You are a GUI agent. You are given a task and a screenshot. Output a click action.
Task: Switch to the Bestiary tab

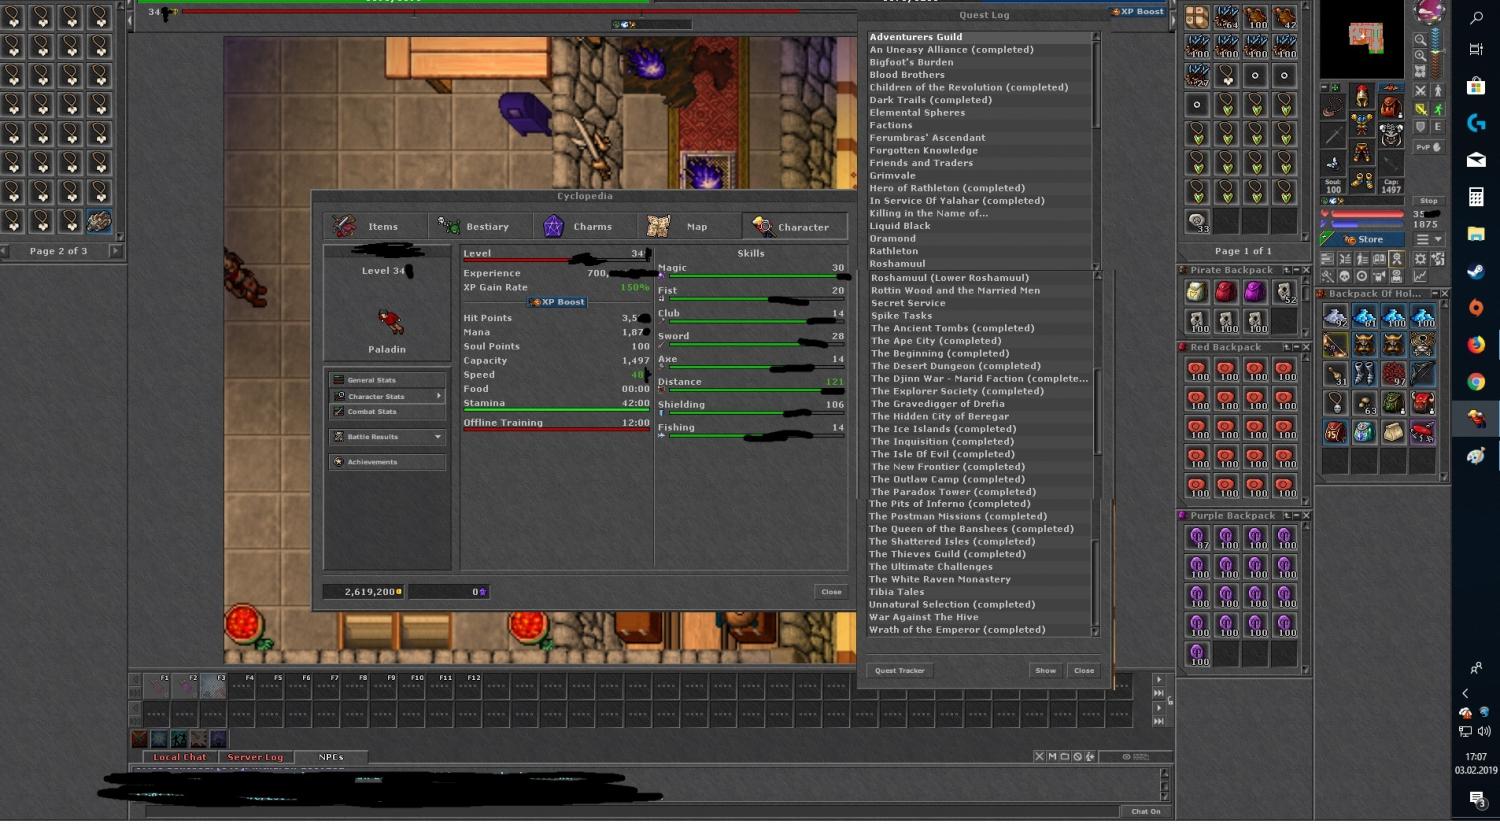coord(481,227)
